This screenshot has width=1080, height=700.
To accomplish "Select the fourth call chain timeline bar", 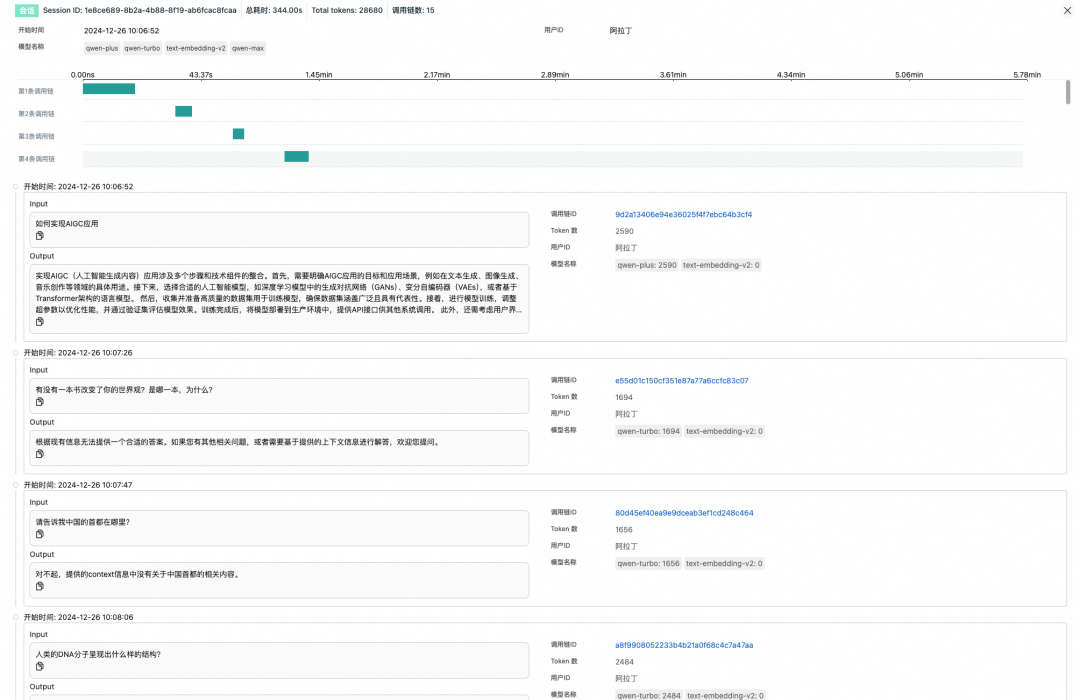I will (296, 156).
